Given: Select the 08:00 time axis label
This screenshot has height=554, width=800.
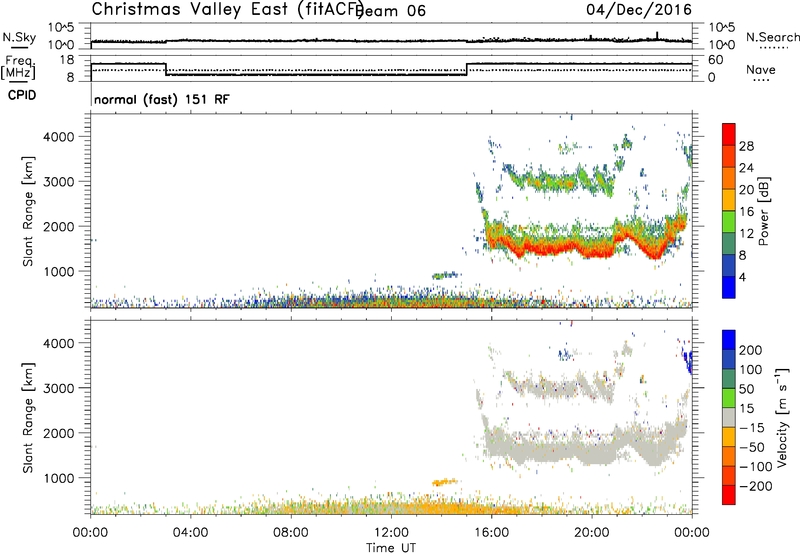Looking at the screenshot, I should (291, 533).
